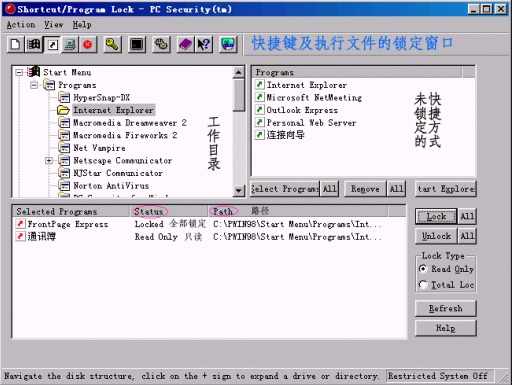Click the 连接向导 shortcut icon
This screenshot has width=512, height=385.
260,135
